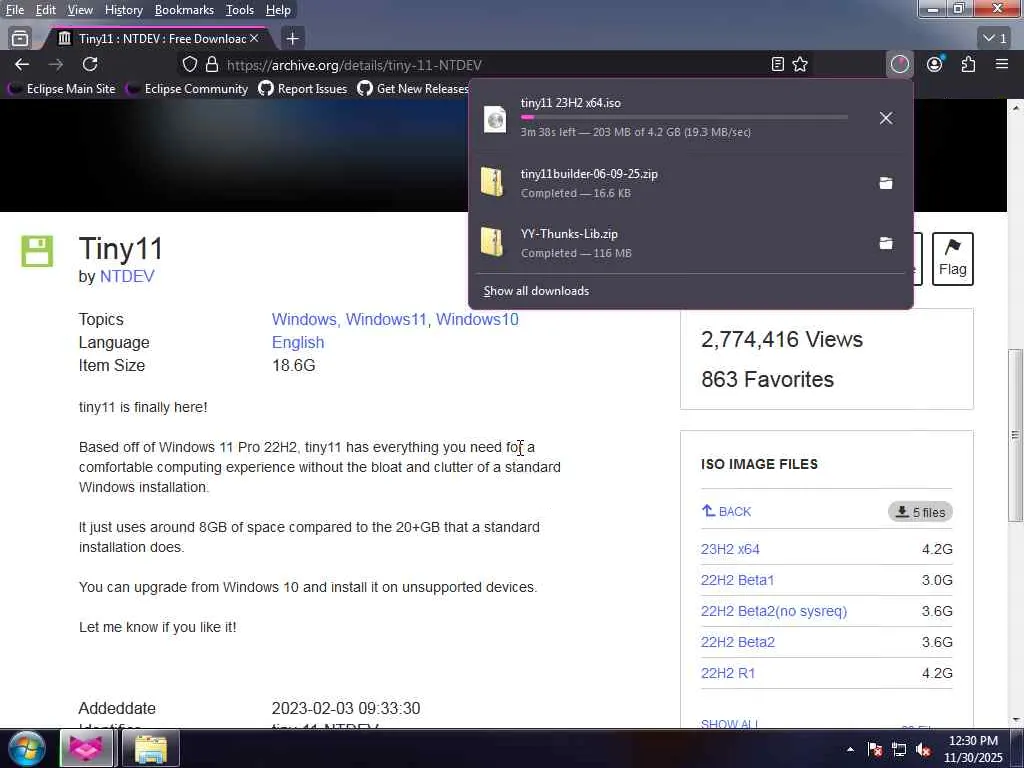
Task: Click the site padlock security icon
Action: pos(212,64)
